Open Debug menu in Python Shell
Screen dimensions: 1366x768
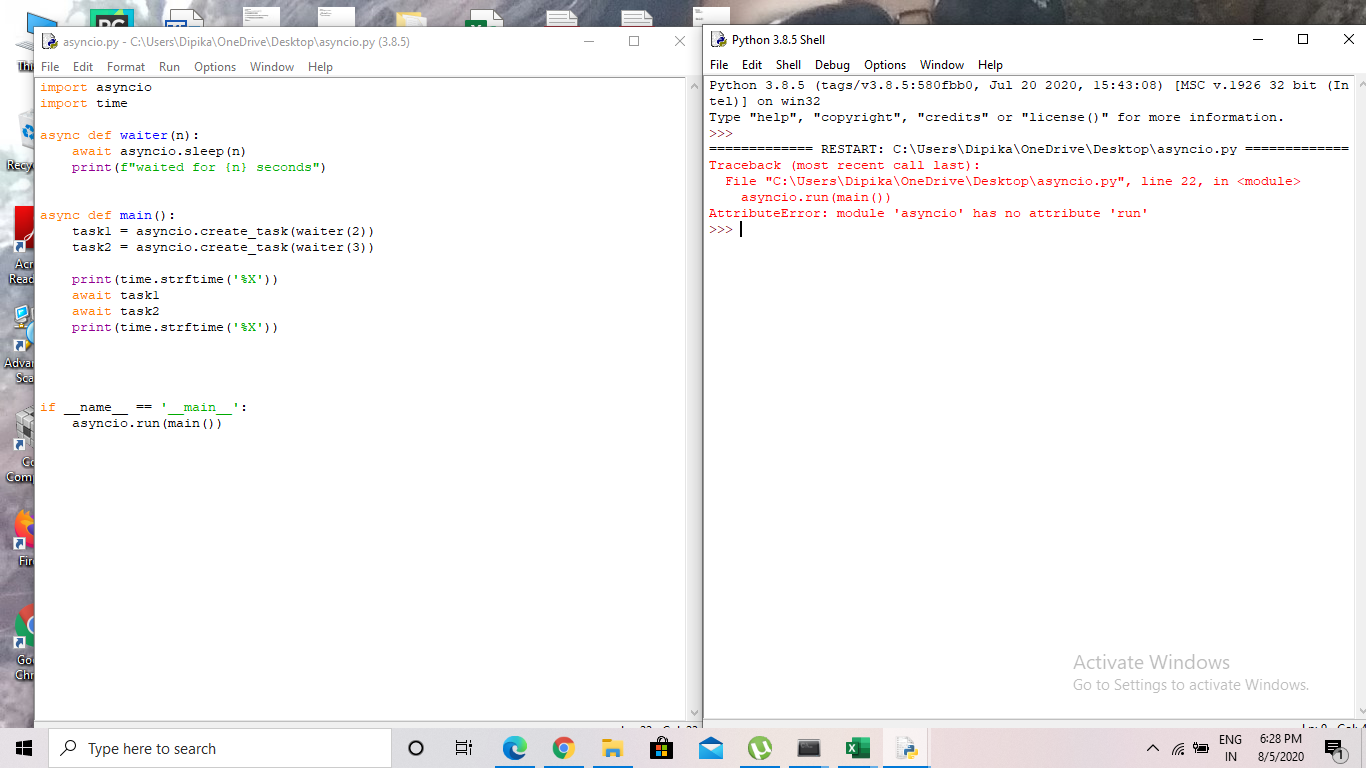click(x=832, y=65)
